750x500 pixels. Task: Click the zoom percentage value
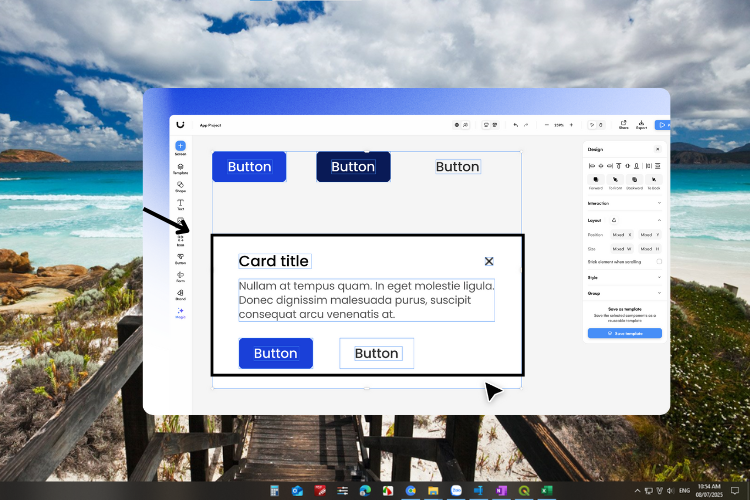[x=559, y=125]
